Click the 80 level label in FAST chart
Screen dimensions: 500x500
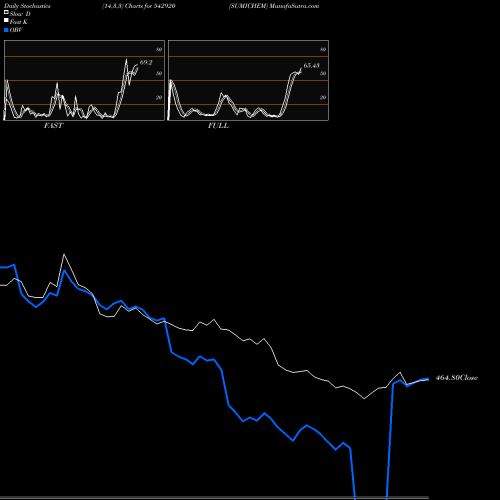click(x=159, y=49)
